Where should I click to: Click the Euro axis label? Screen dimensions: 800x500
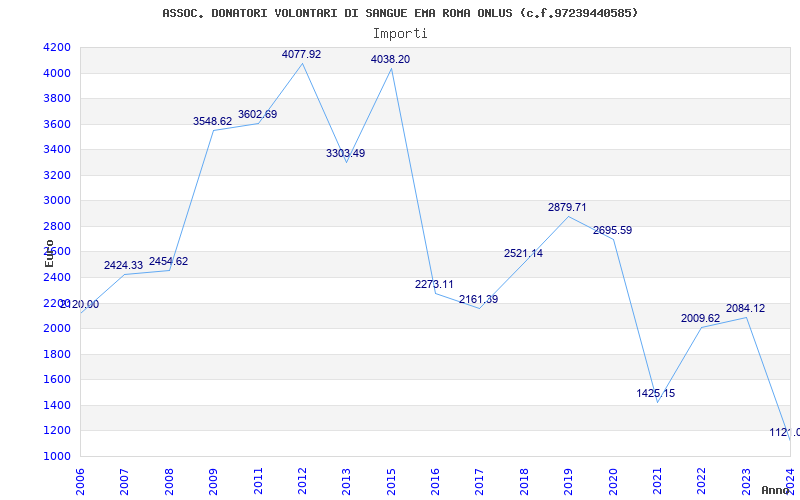tap(49, 253)
